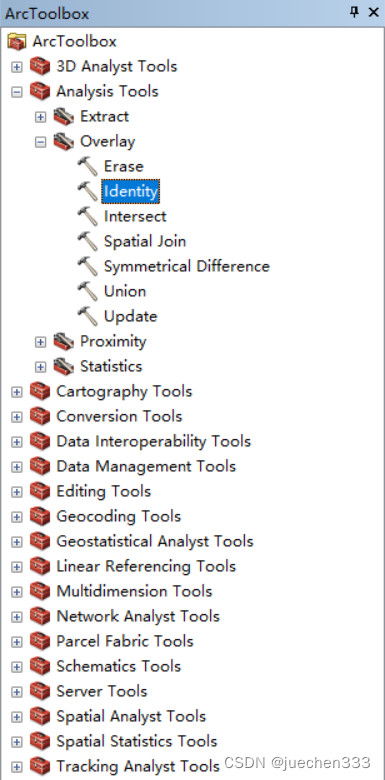Viewport: 385px width, 780px height.
Task: Expand the Statistics toolset
Action: (41, 367)
